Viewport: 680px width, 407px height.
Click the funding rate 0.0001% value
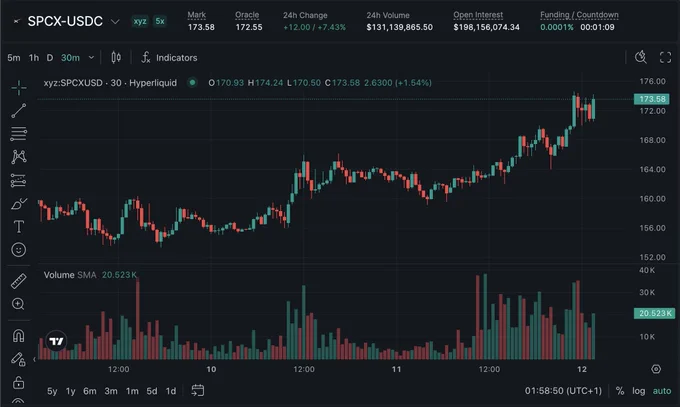(556, 27)
